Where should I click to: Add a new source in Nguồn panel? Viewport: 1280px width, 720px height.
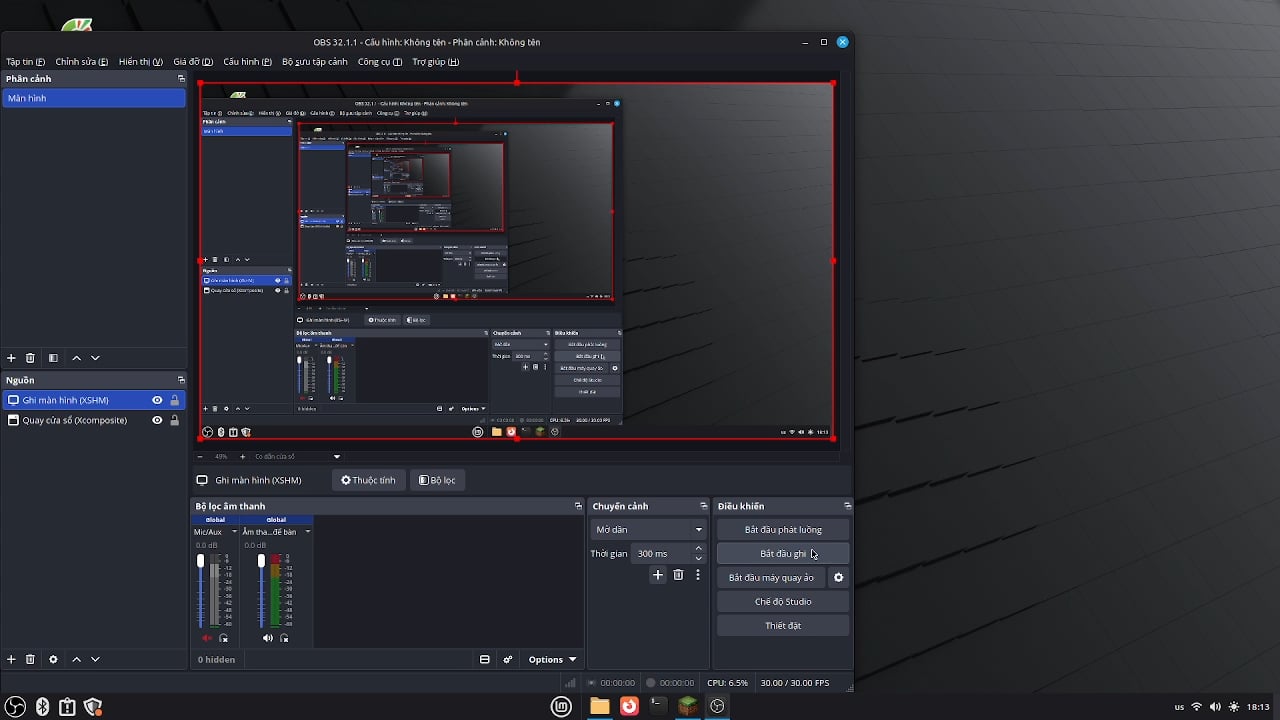[x=11, y=659]
